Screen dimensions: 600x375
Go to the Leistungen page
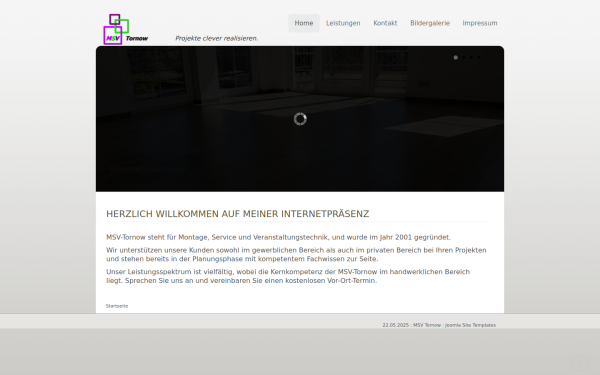343,23
